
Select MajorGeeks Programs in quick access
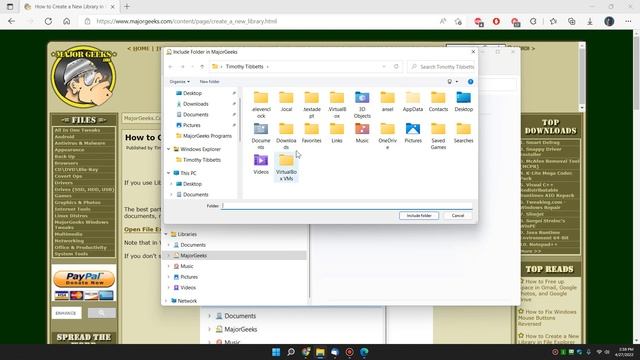[203, 136]
